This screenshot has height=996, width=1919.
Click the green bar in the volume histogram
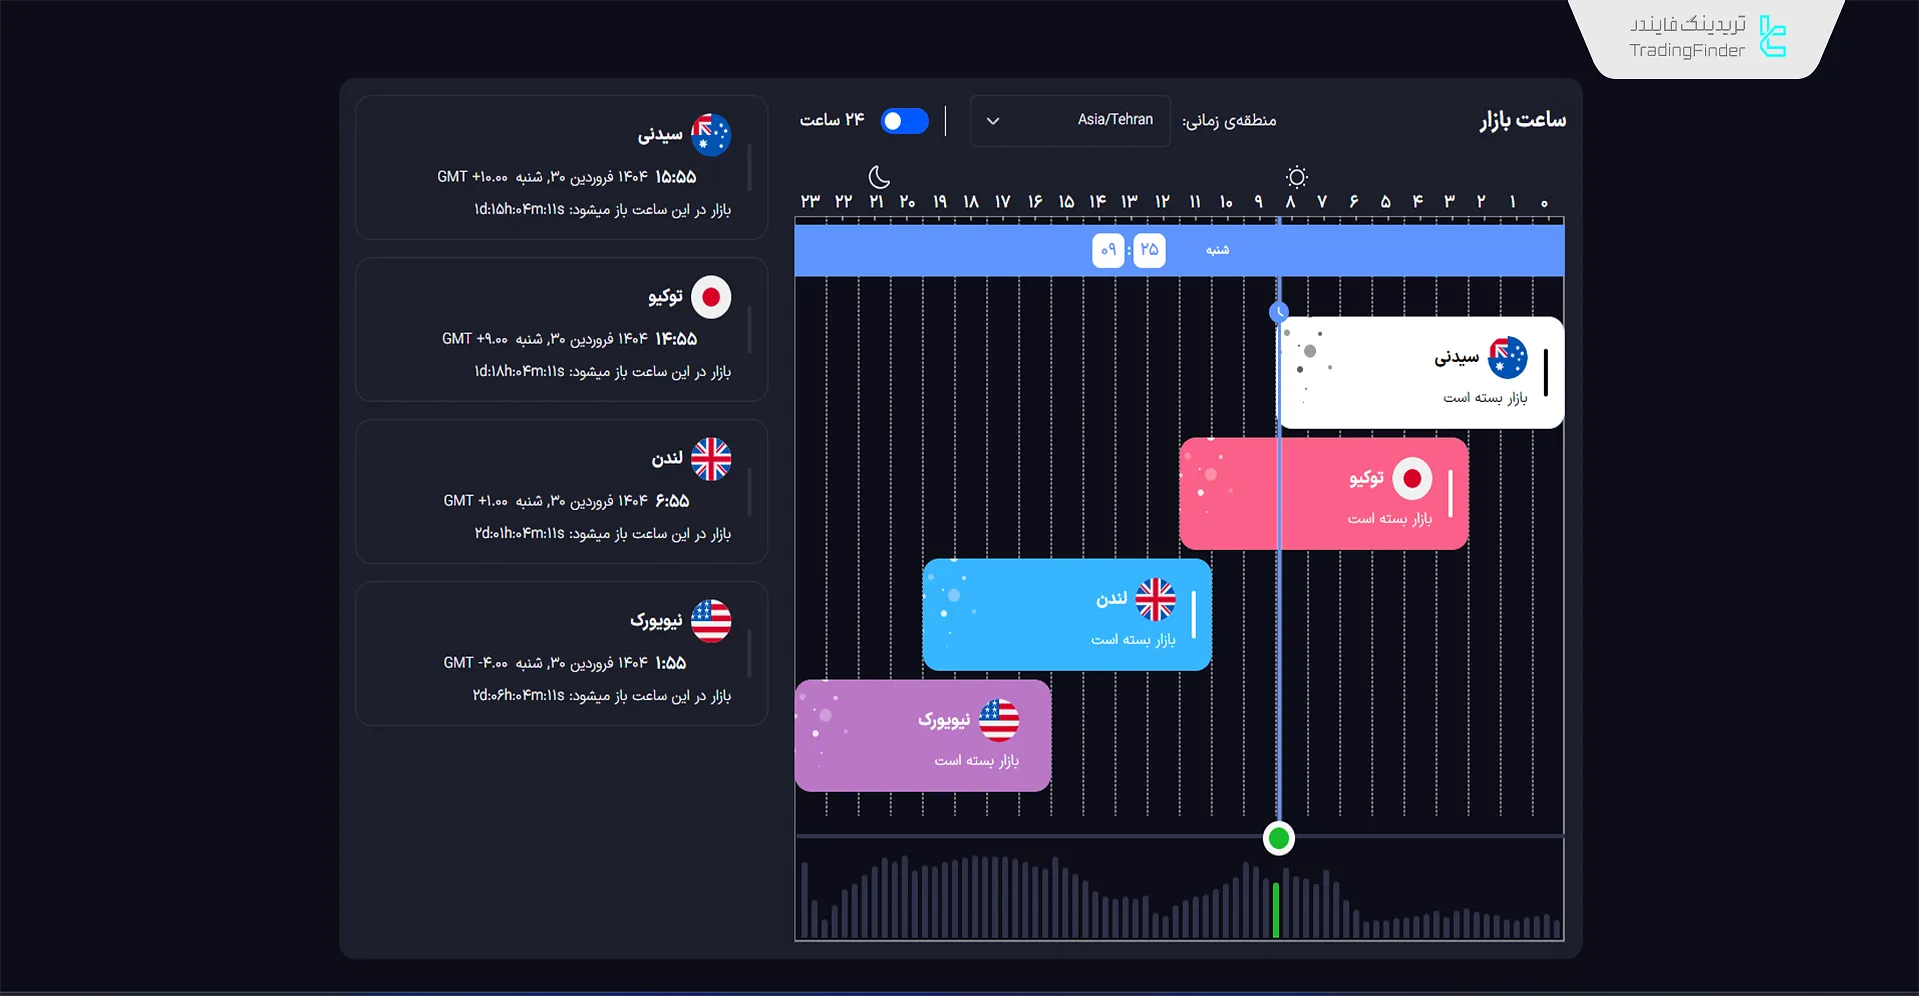point(1275,909)
